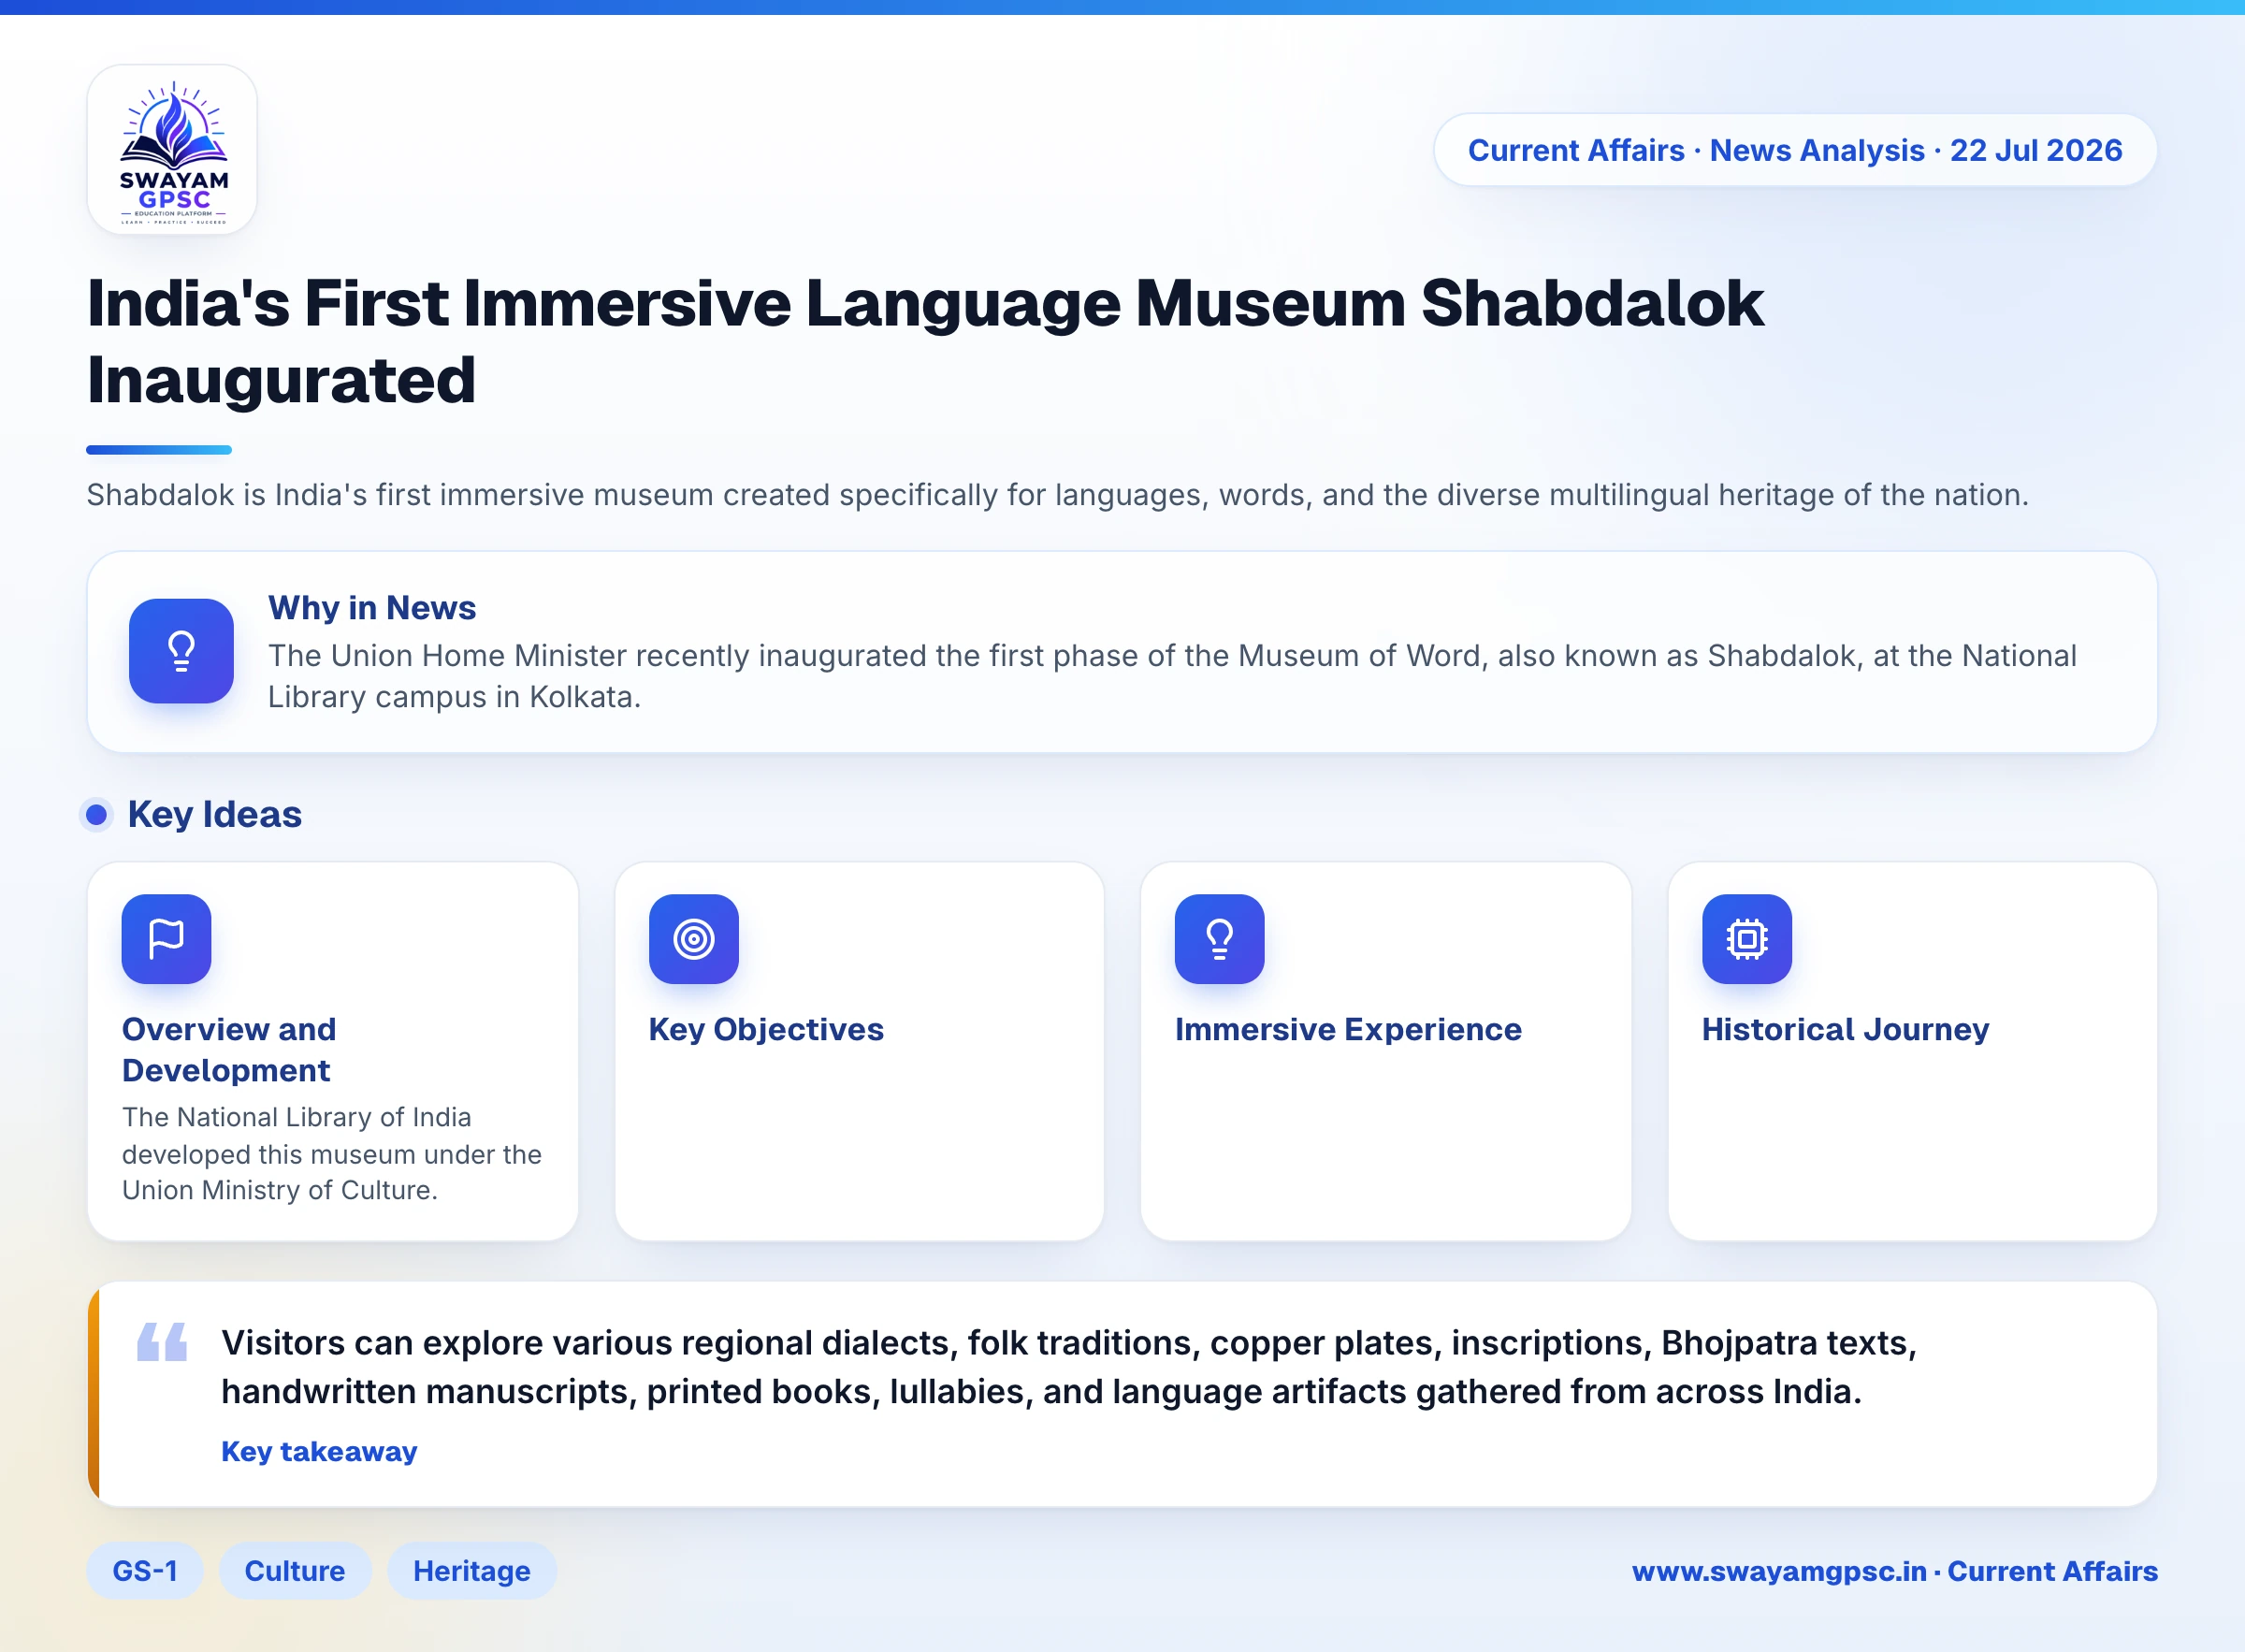Screen dimensions: 2245x1652
Task: Click the blue bullet beside Key Ideas
Action: [x=96, y=815]
